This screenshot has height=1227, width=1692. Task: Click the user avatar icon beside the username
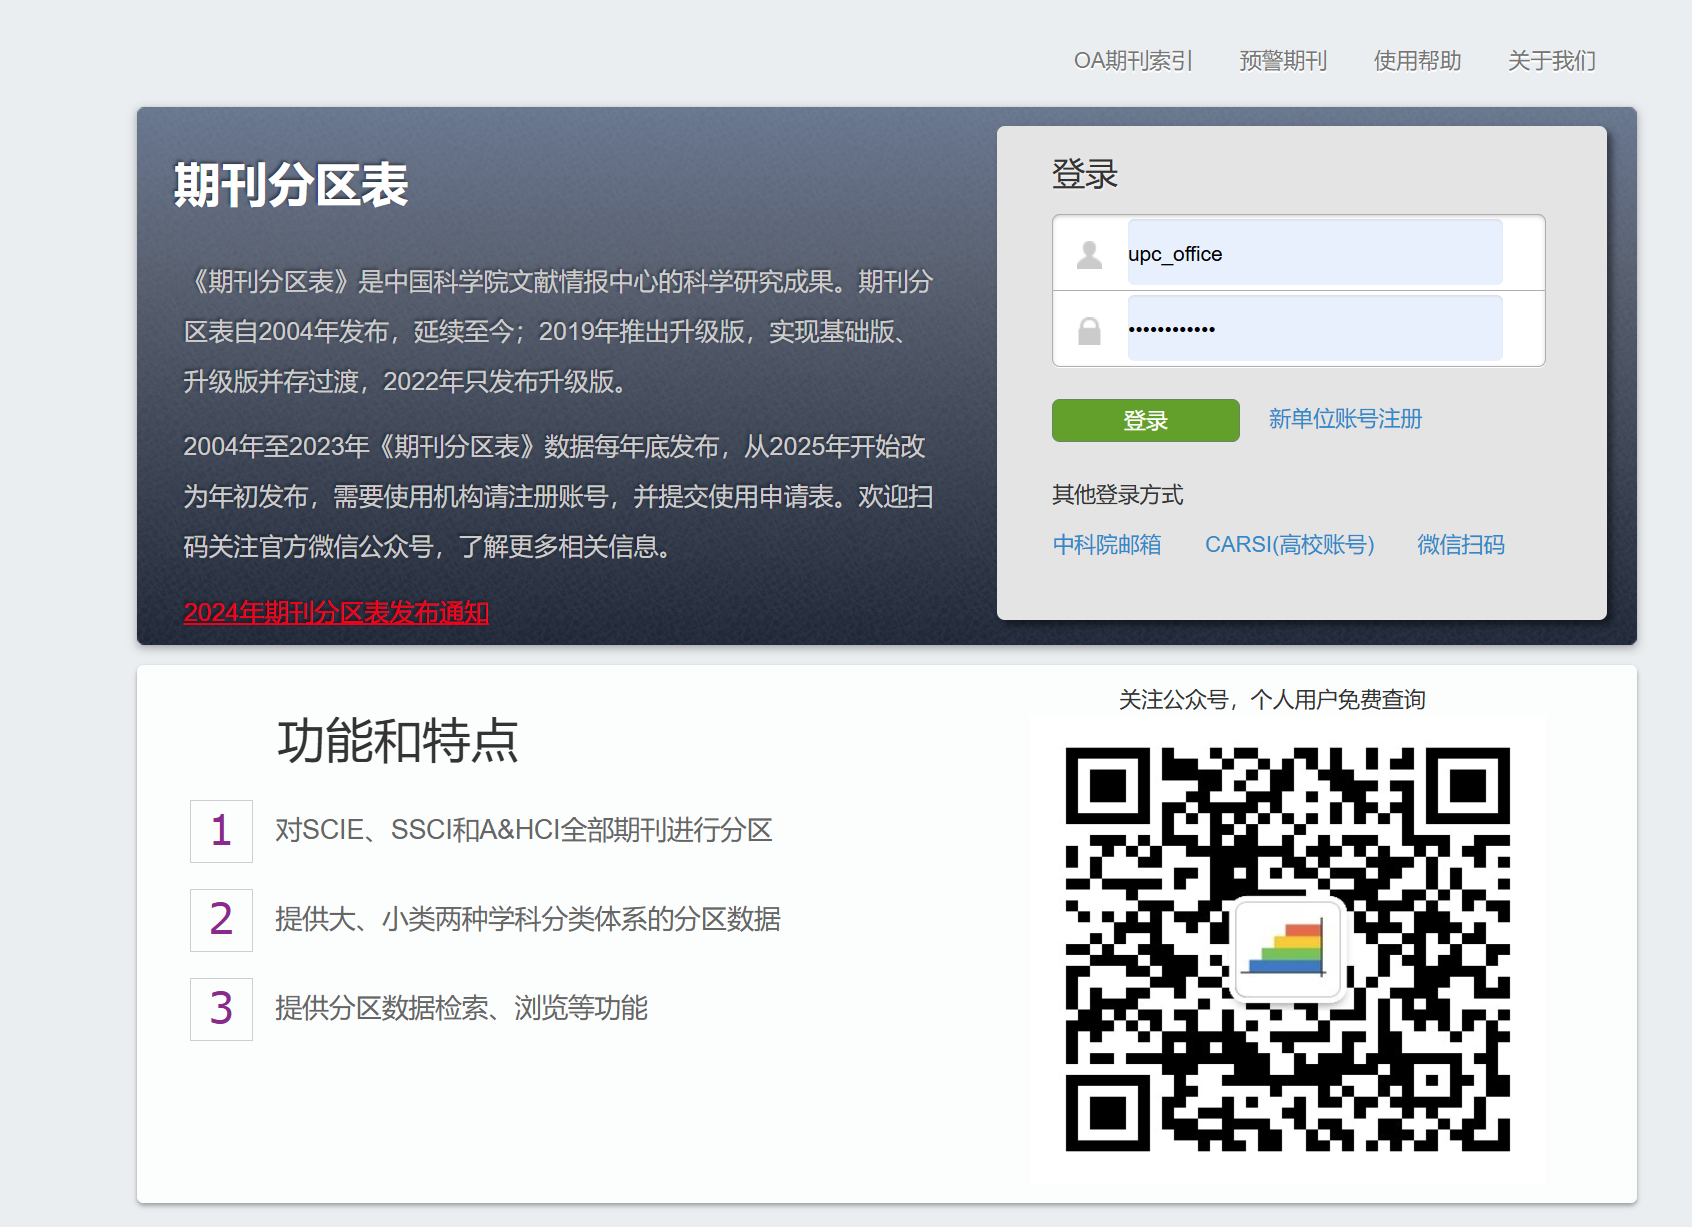click(x=1089, y=254)
